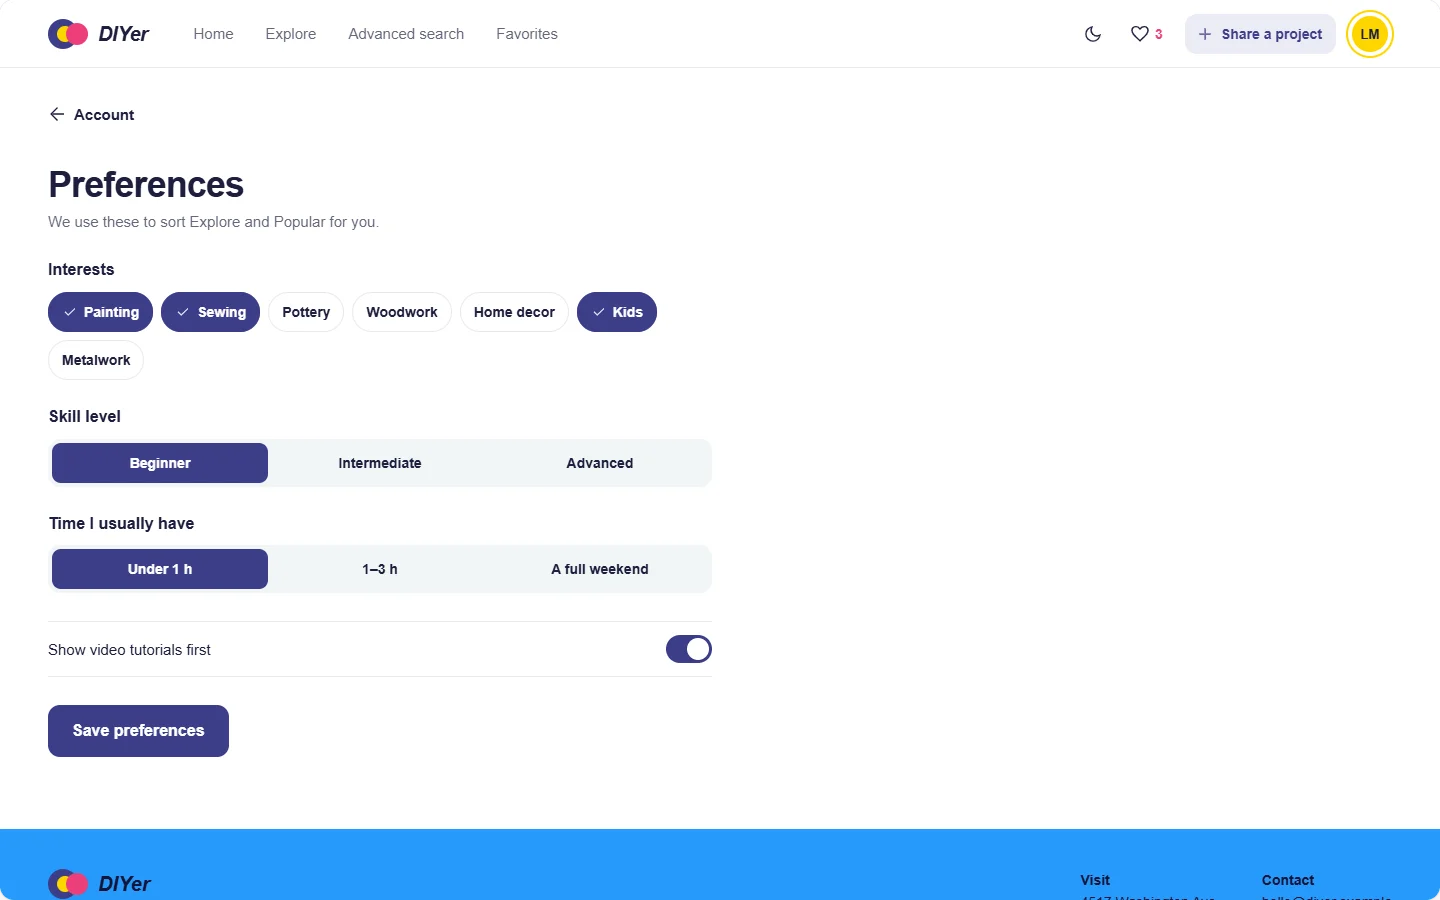Toggle dark mode with the moon icon
The height and width of the screenshot is (900, 1440).
pyautogui.click(x=1093, y=34)
